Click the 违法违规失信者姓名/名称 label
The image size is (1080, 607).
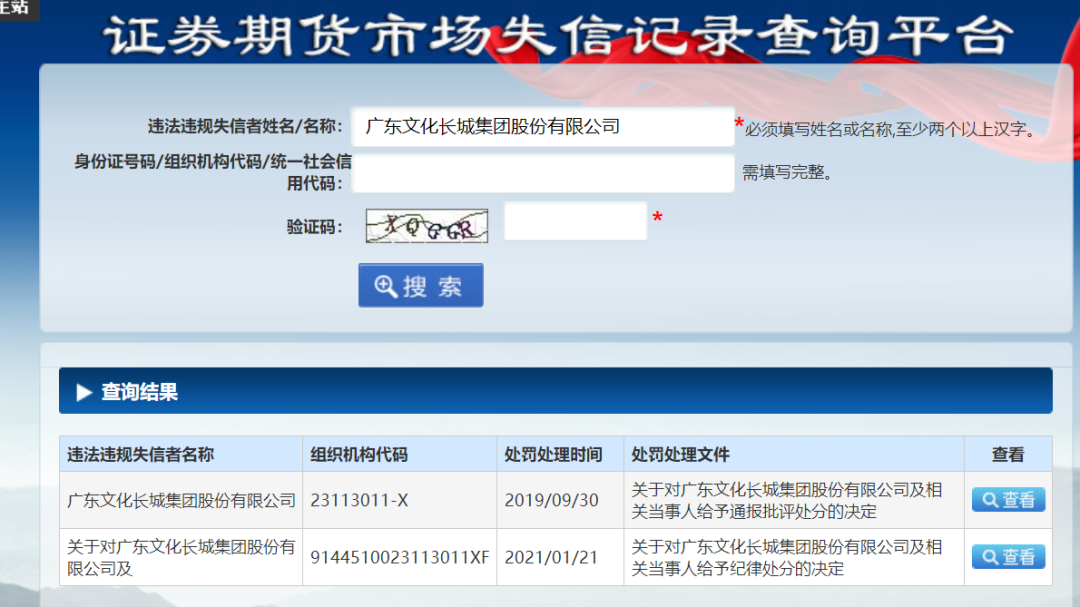(x=245, y=126)
